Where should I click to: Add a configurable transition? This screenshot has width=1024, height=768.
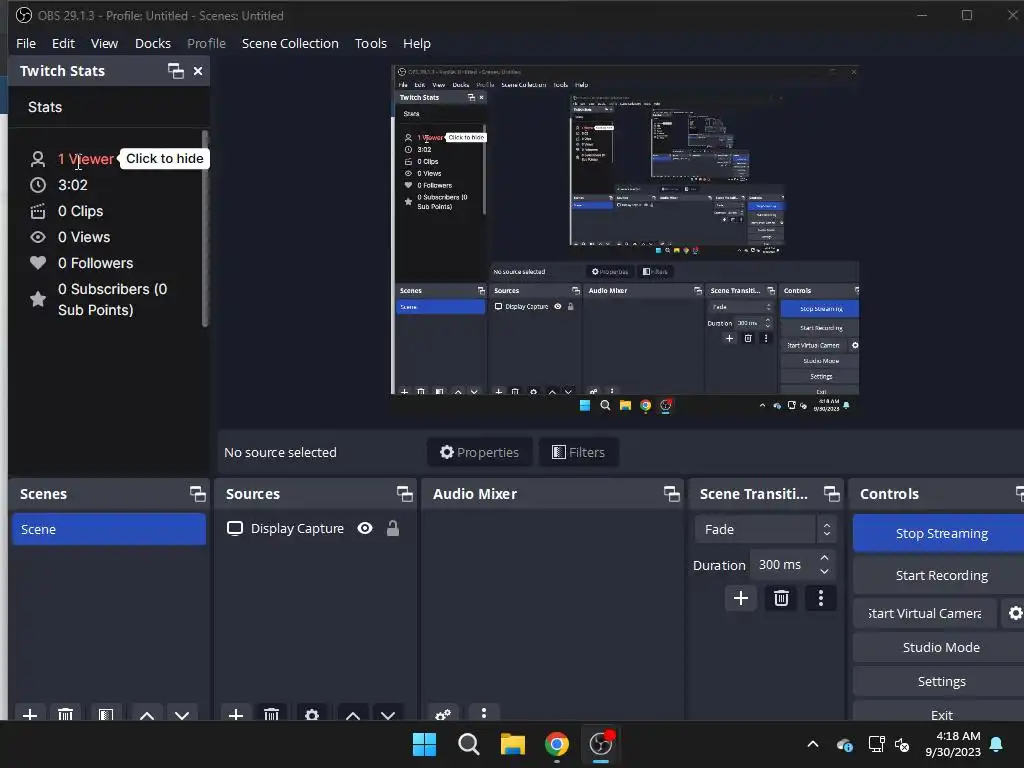click(741, 598)
